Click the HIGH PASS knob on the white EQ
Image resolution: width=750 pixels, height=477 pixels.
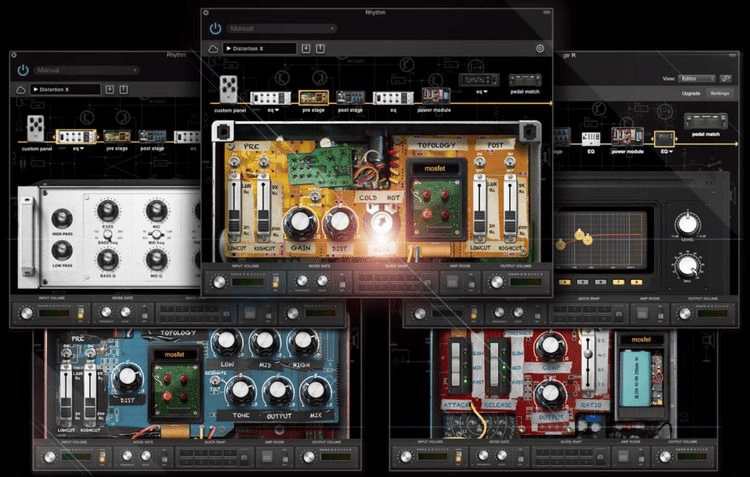62,218
